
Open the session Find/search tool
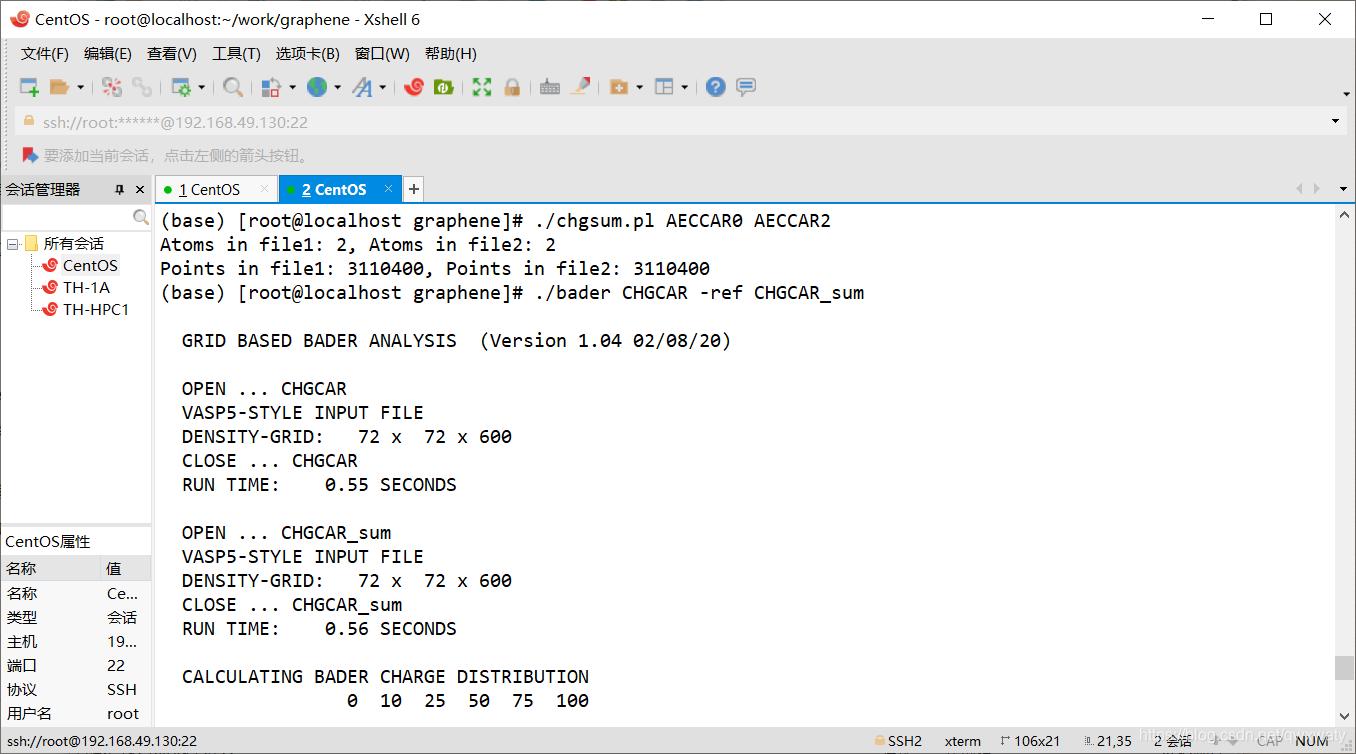coord(231,86)
